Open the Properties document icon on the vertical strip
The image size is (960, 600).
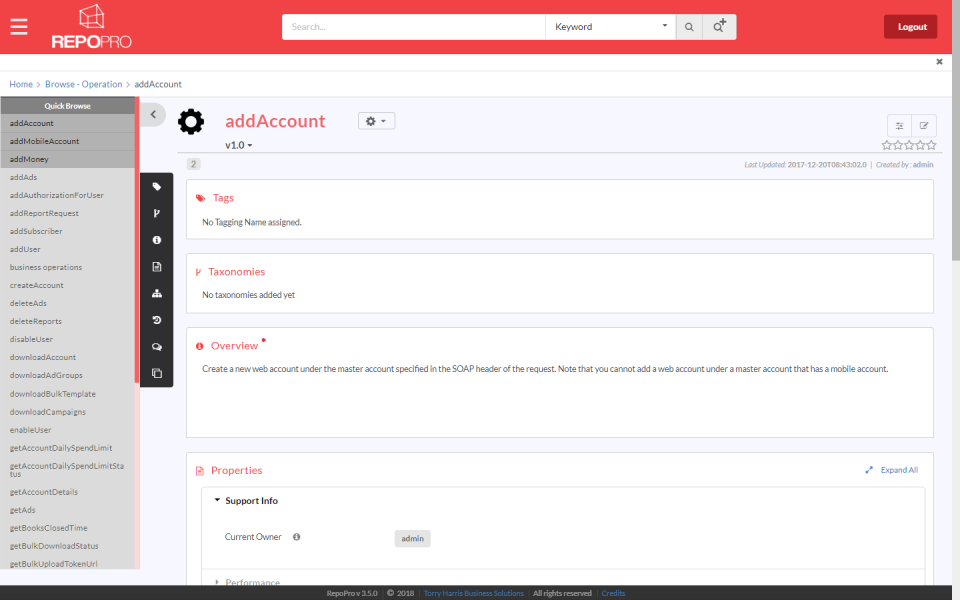(157, 266)
